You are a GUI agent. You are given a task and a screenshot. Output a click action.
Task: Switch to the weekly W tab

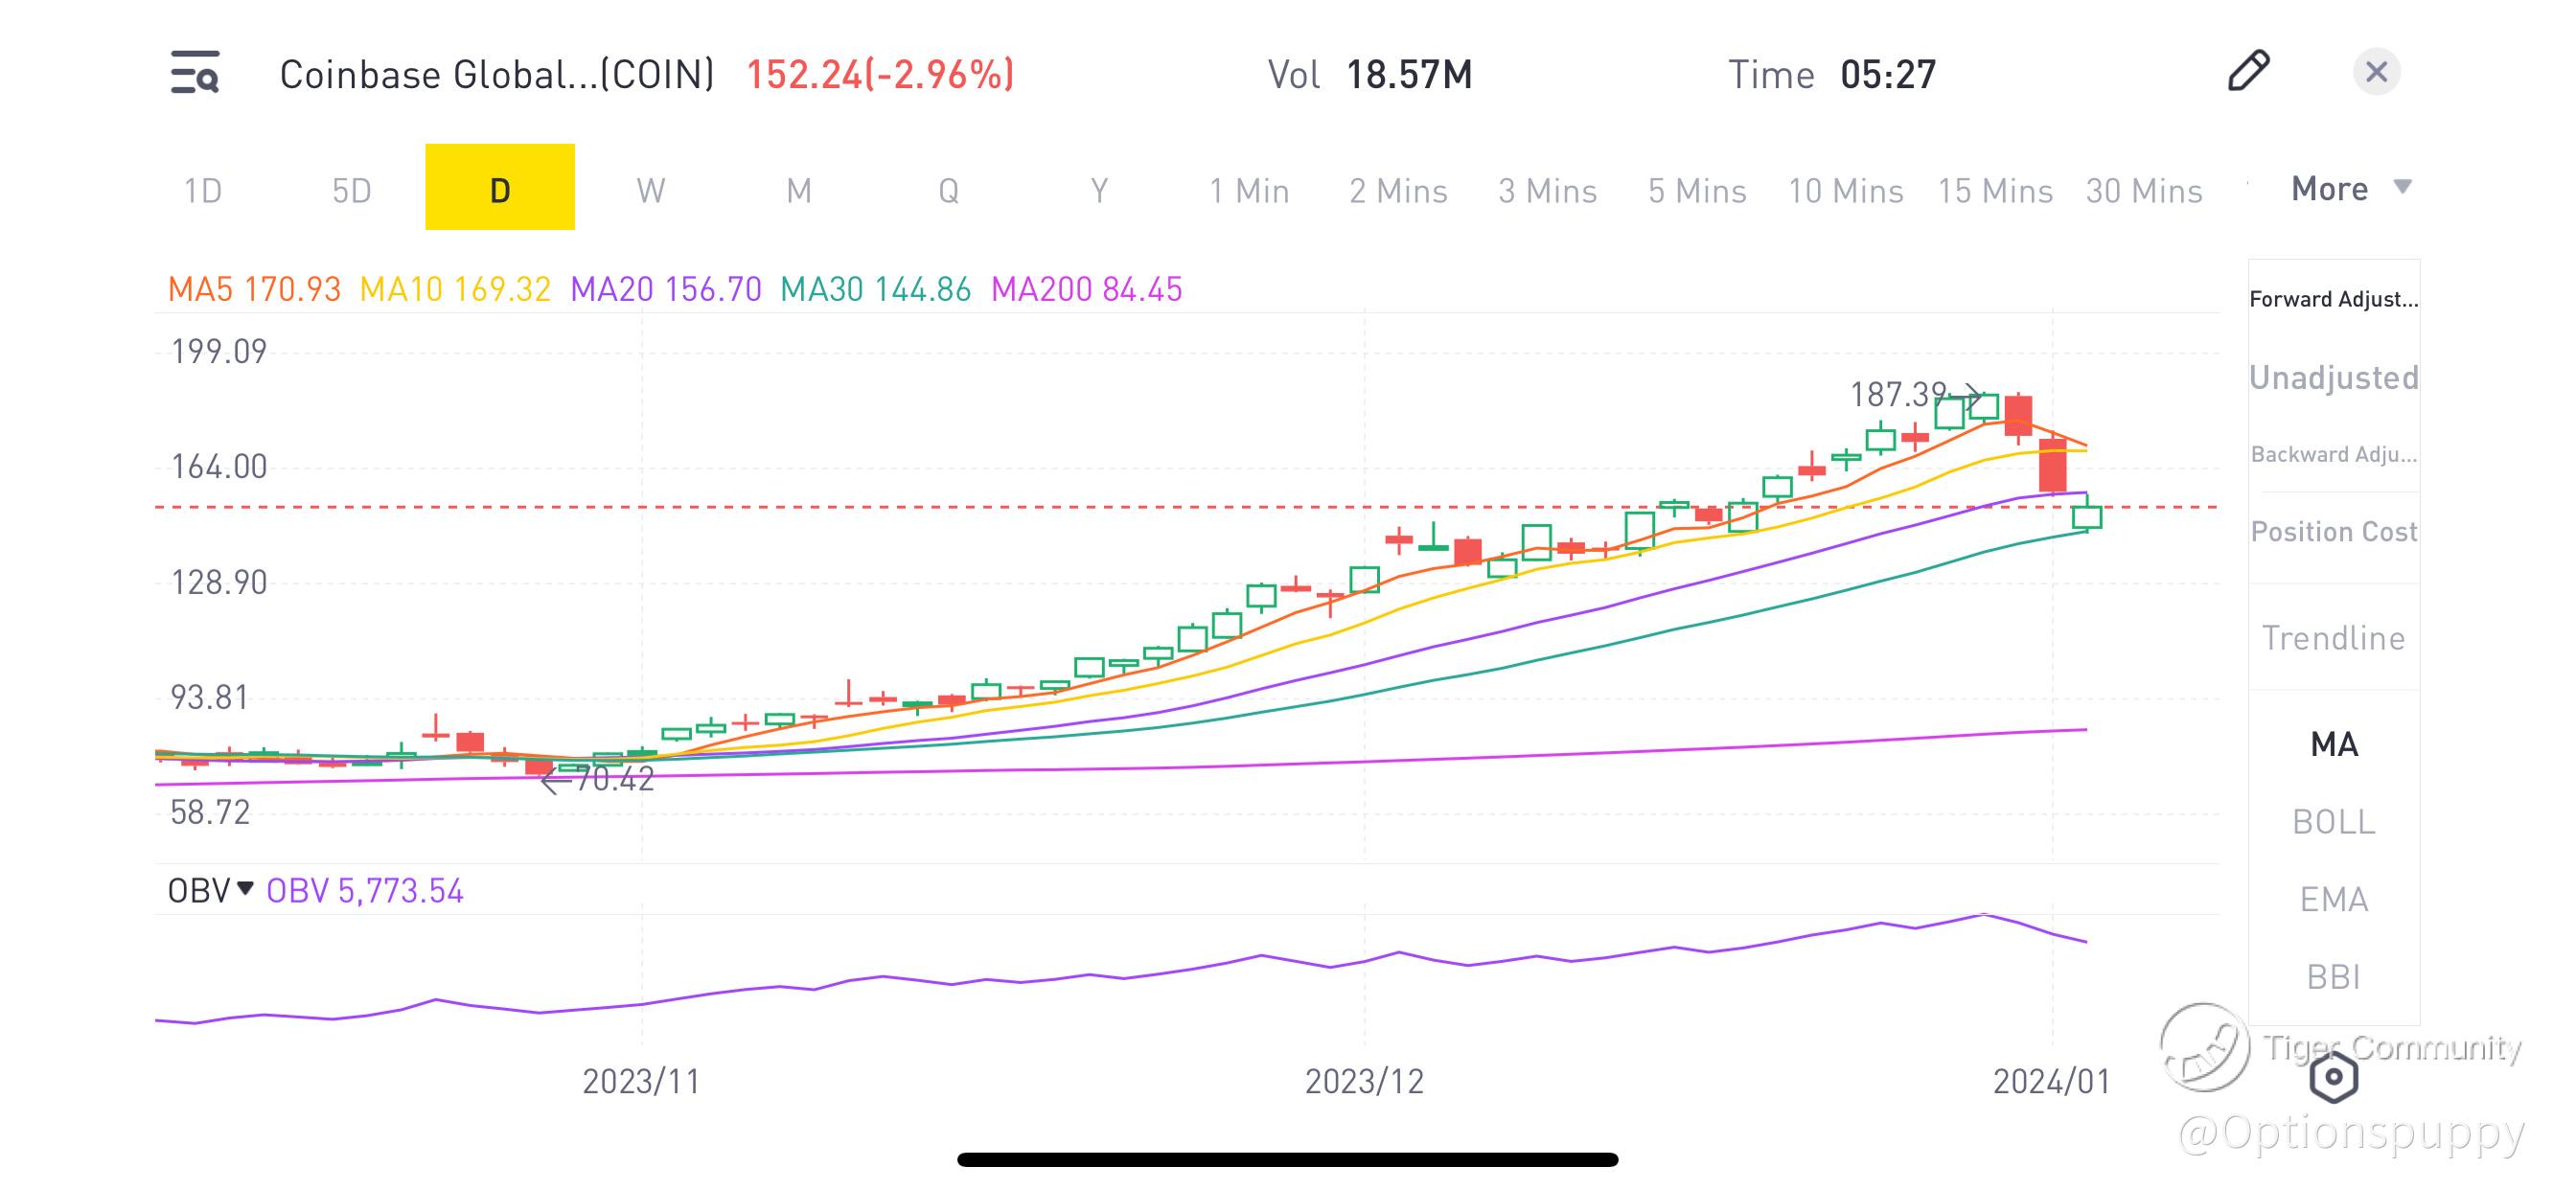coord(650,190)
